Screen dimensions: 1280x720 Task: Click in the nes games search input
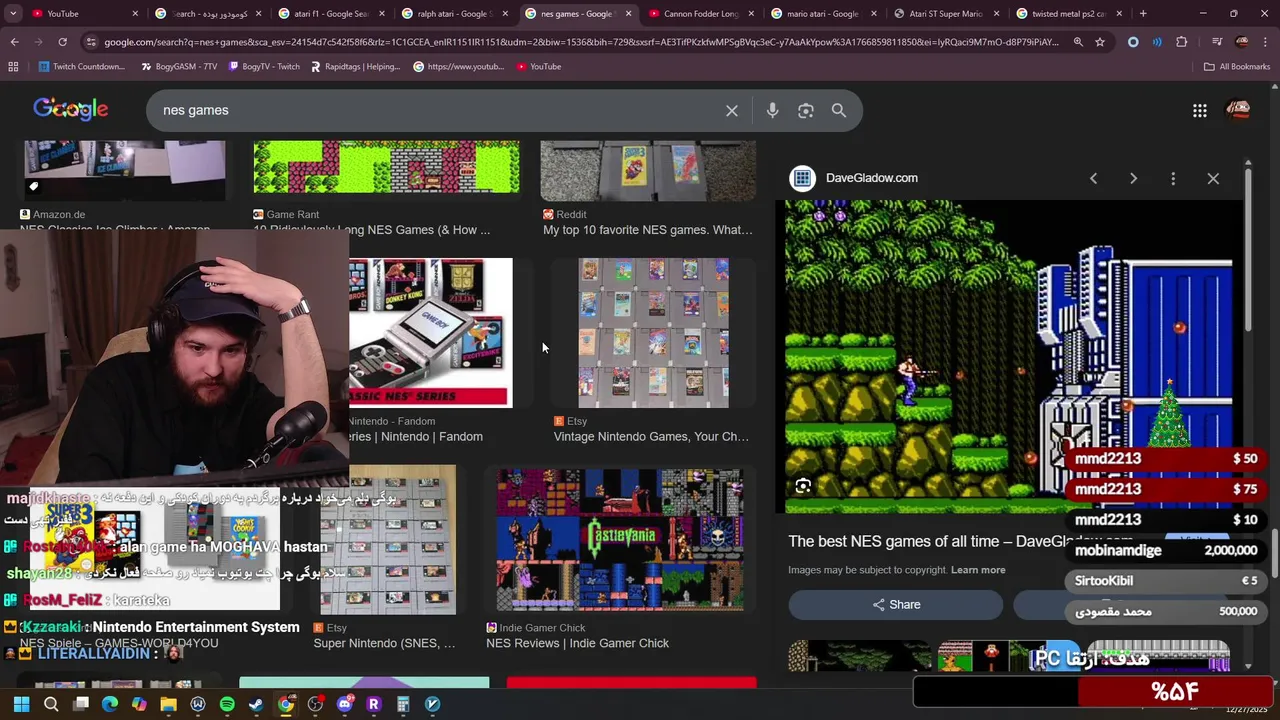coord(440,110)
